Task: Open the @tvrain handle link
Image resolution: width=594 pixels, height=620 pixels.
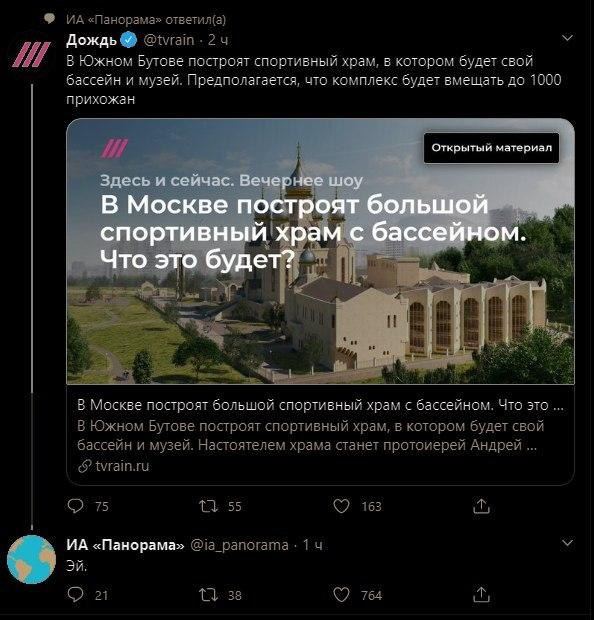Action: 169,40
